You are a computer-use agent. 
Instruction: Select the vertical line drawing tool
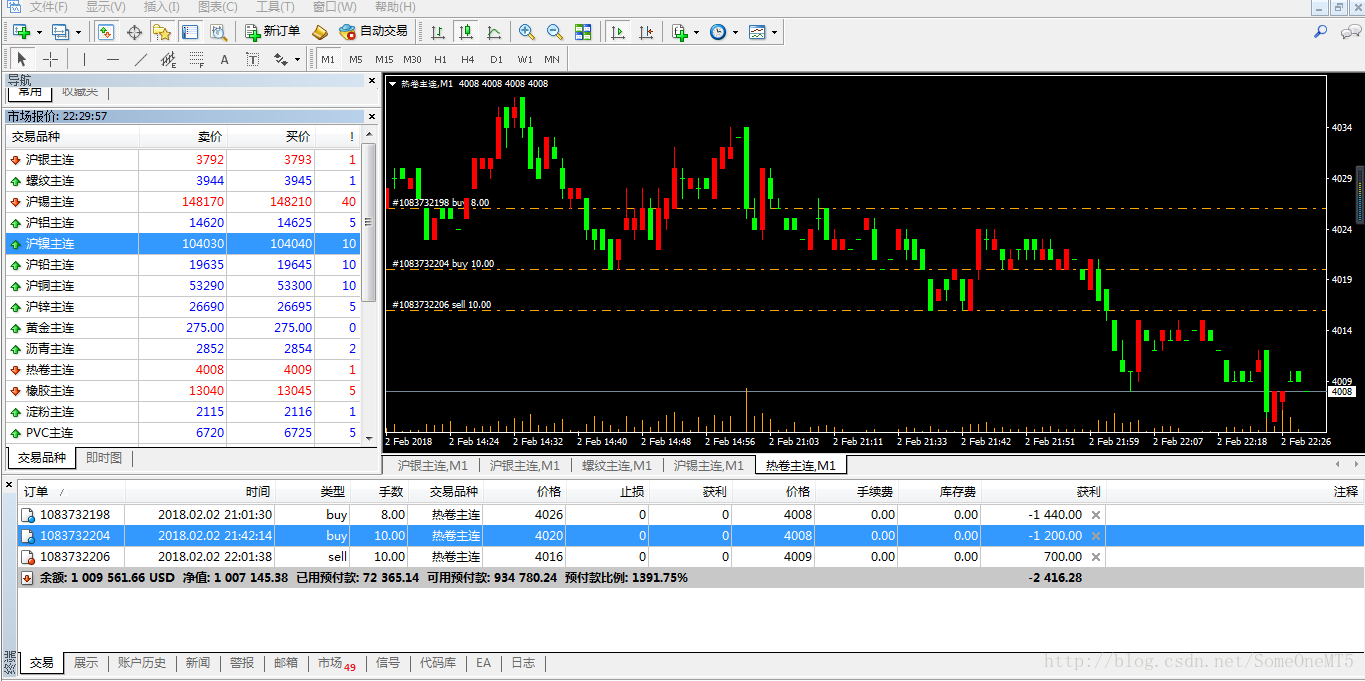(85, 59)
